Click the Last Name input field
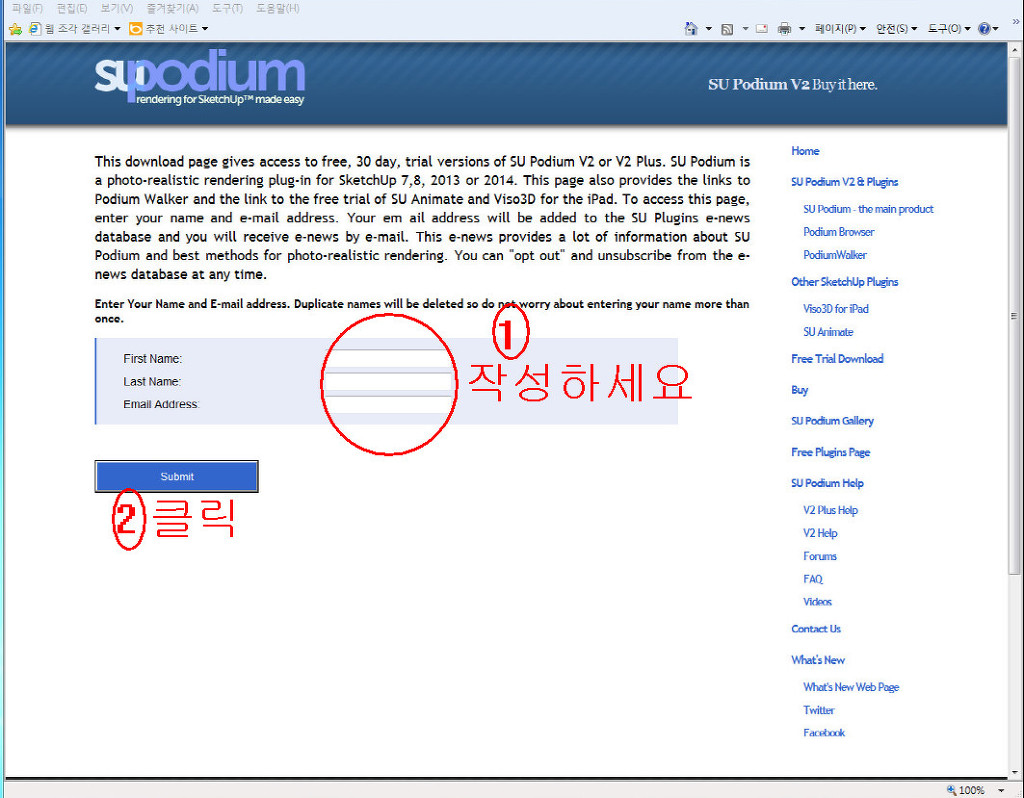 [x=389, y=381]
